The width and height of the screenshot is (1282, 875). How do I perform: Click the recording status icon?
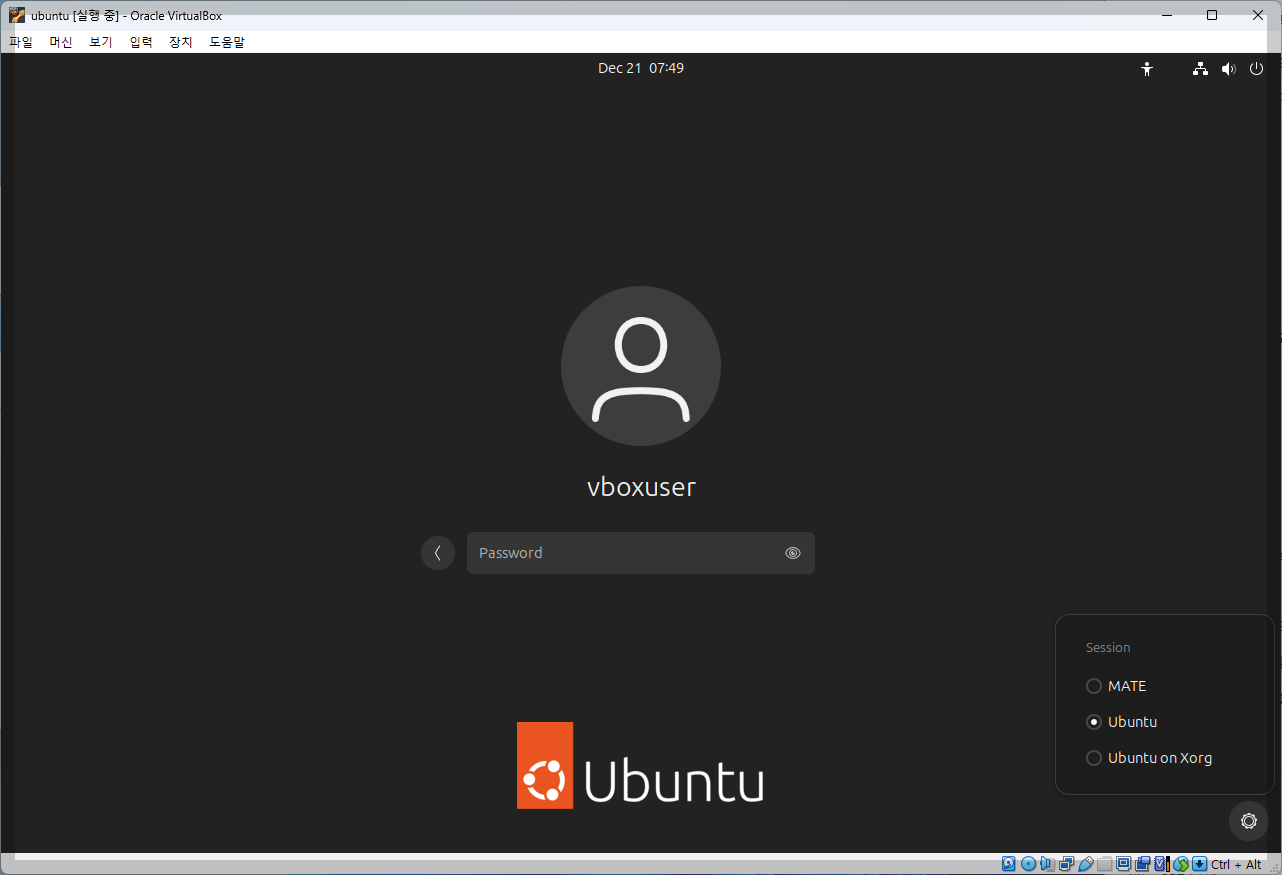click(x=1143, y=864)
